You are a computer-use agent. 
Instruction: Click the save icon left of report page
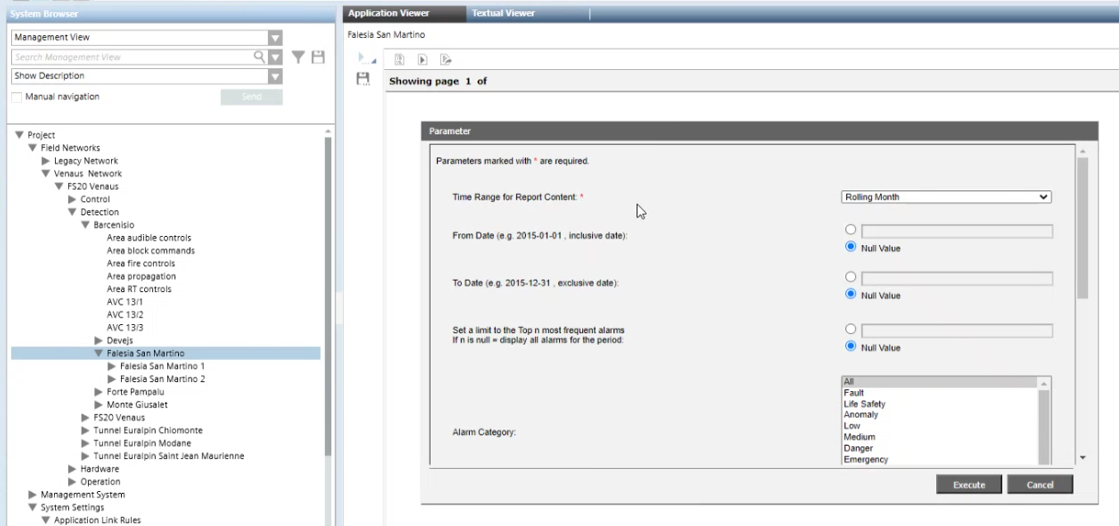363,79
